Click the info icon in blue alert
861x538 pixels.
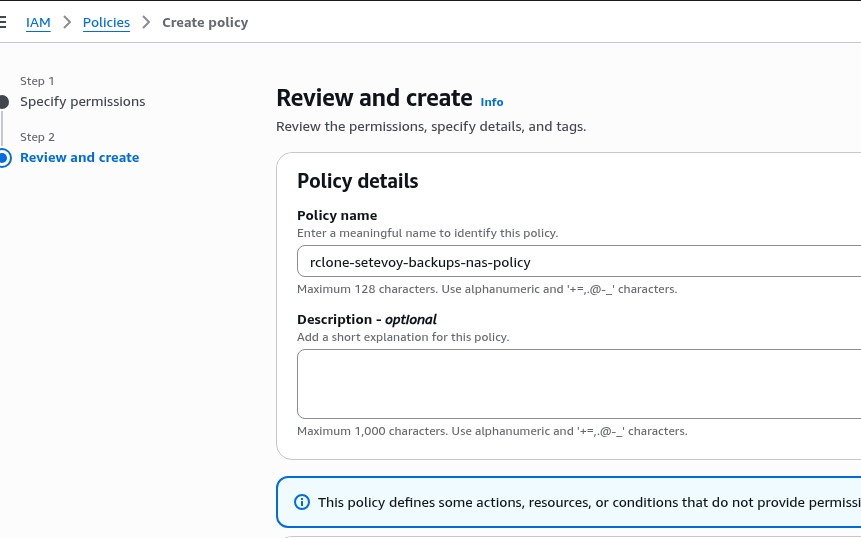pyautogui.click(x=302, y=502)
